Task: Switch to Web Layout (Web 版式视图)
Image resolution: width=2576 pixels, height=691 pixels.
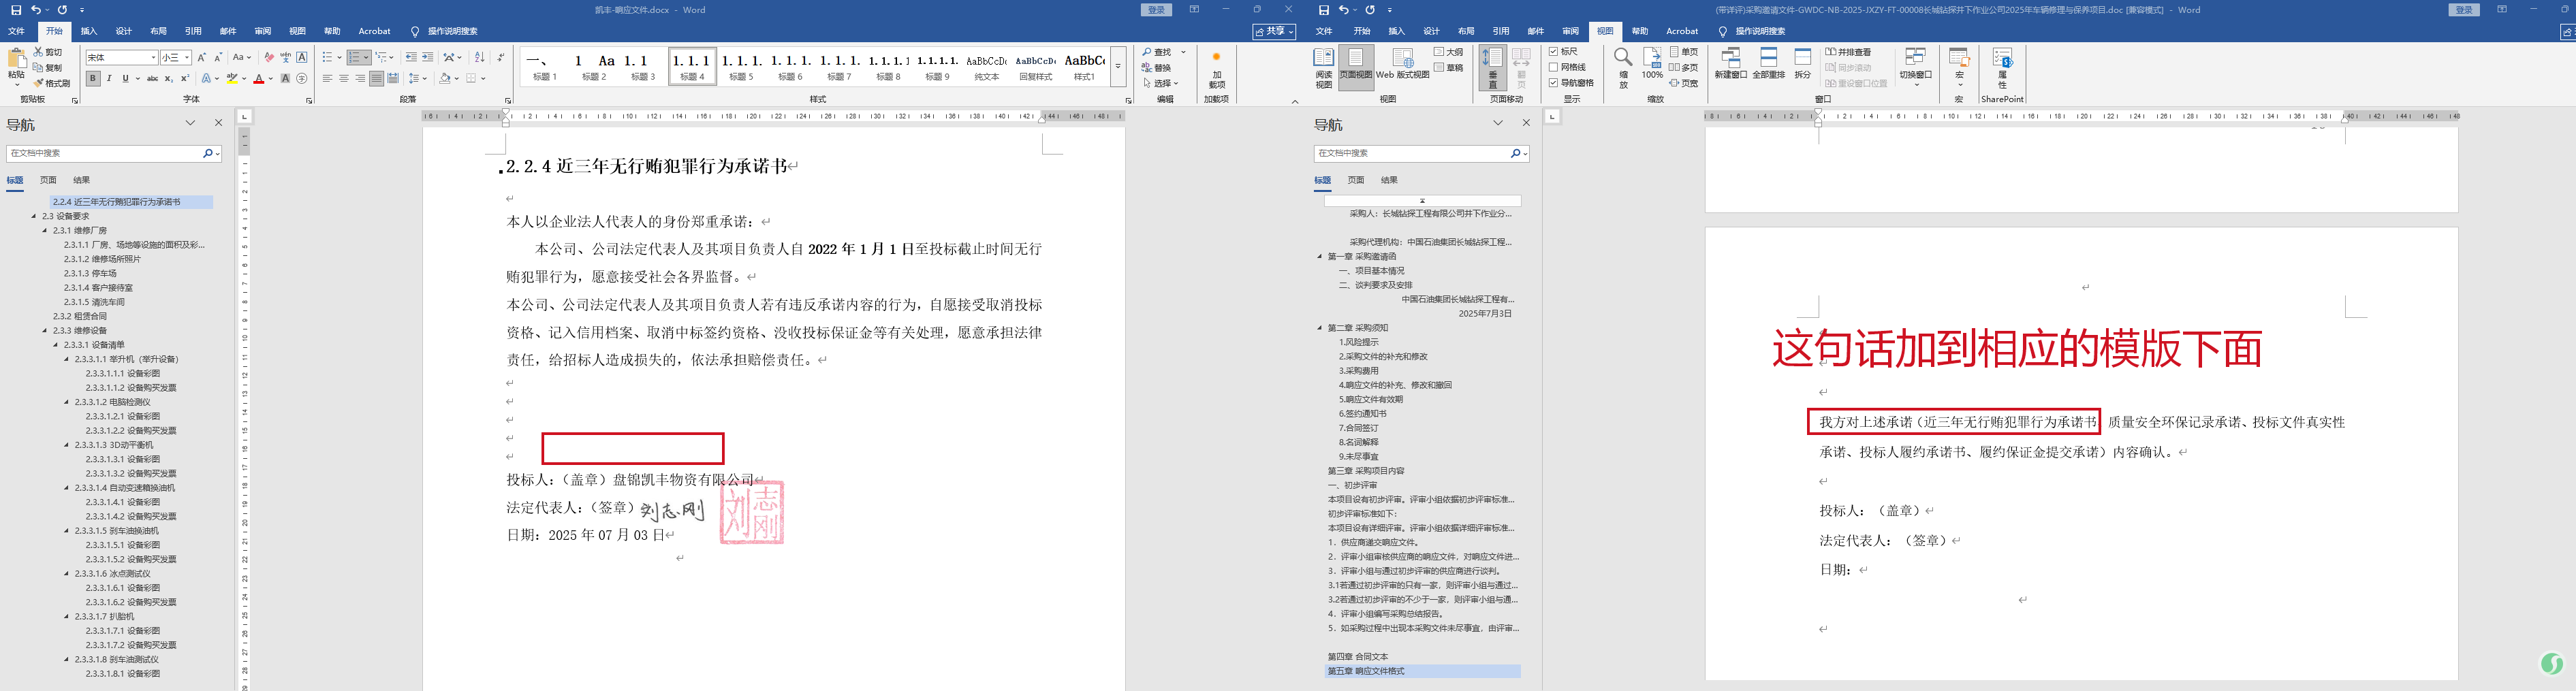Action: click(x=1402, y=63)
